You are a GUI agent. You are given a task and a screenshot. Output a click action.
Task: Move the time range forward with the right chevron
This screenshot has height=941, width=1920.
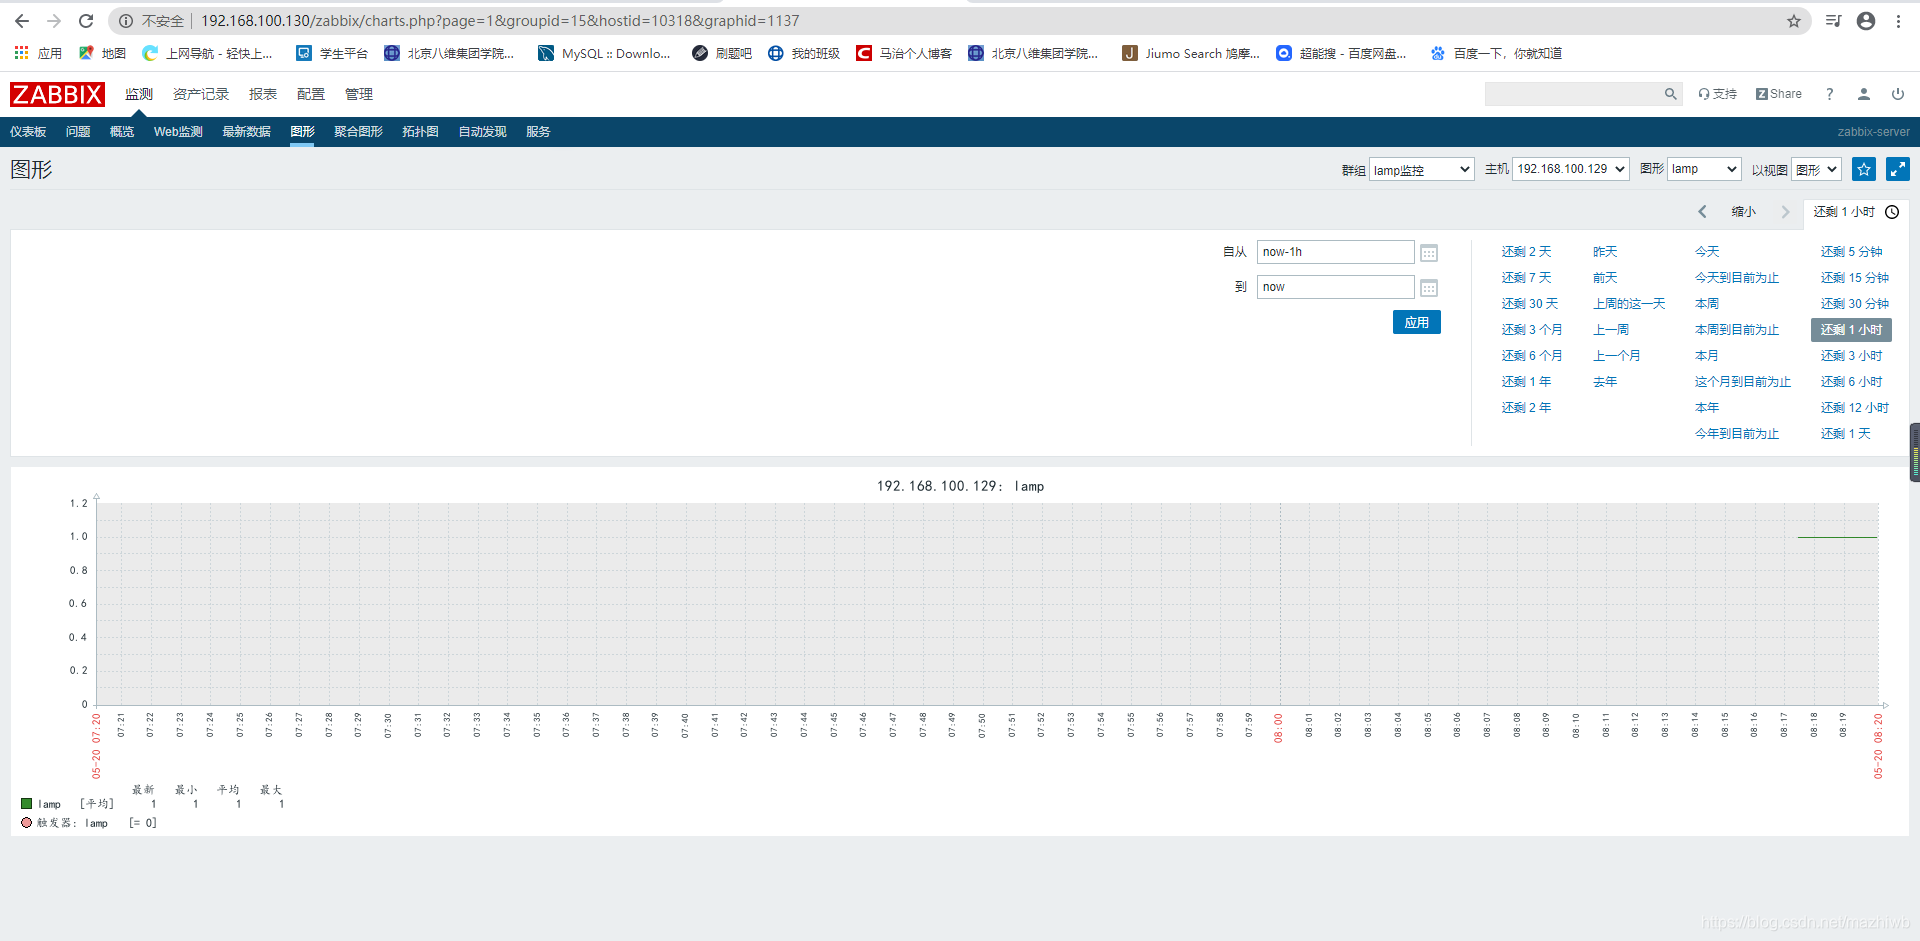pyautogui.click(x=1785, y=212)
